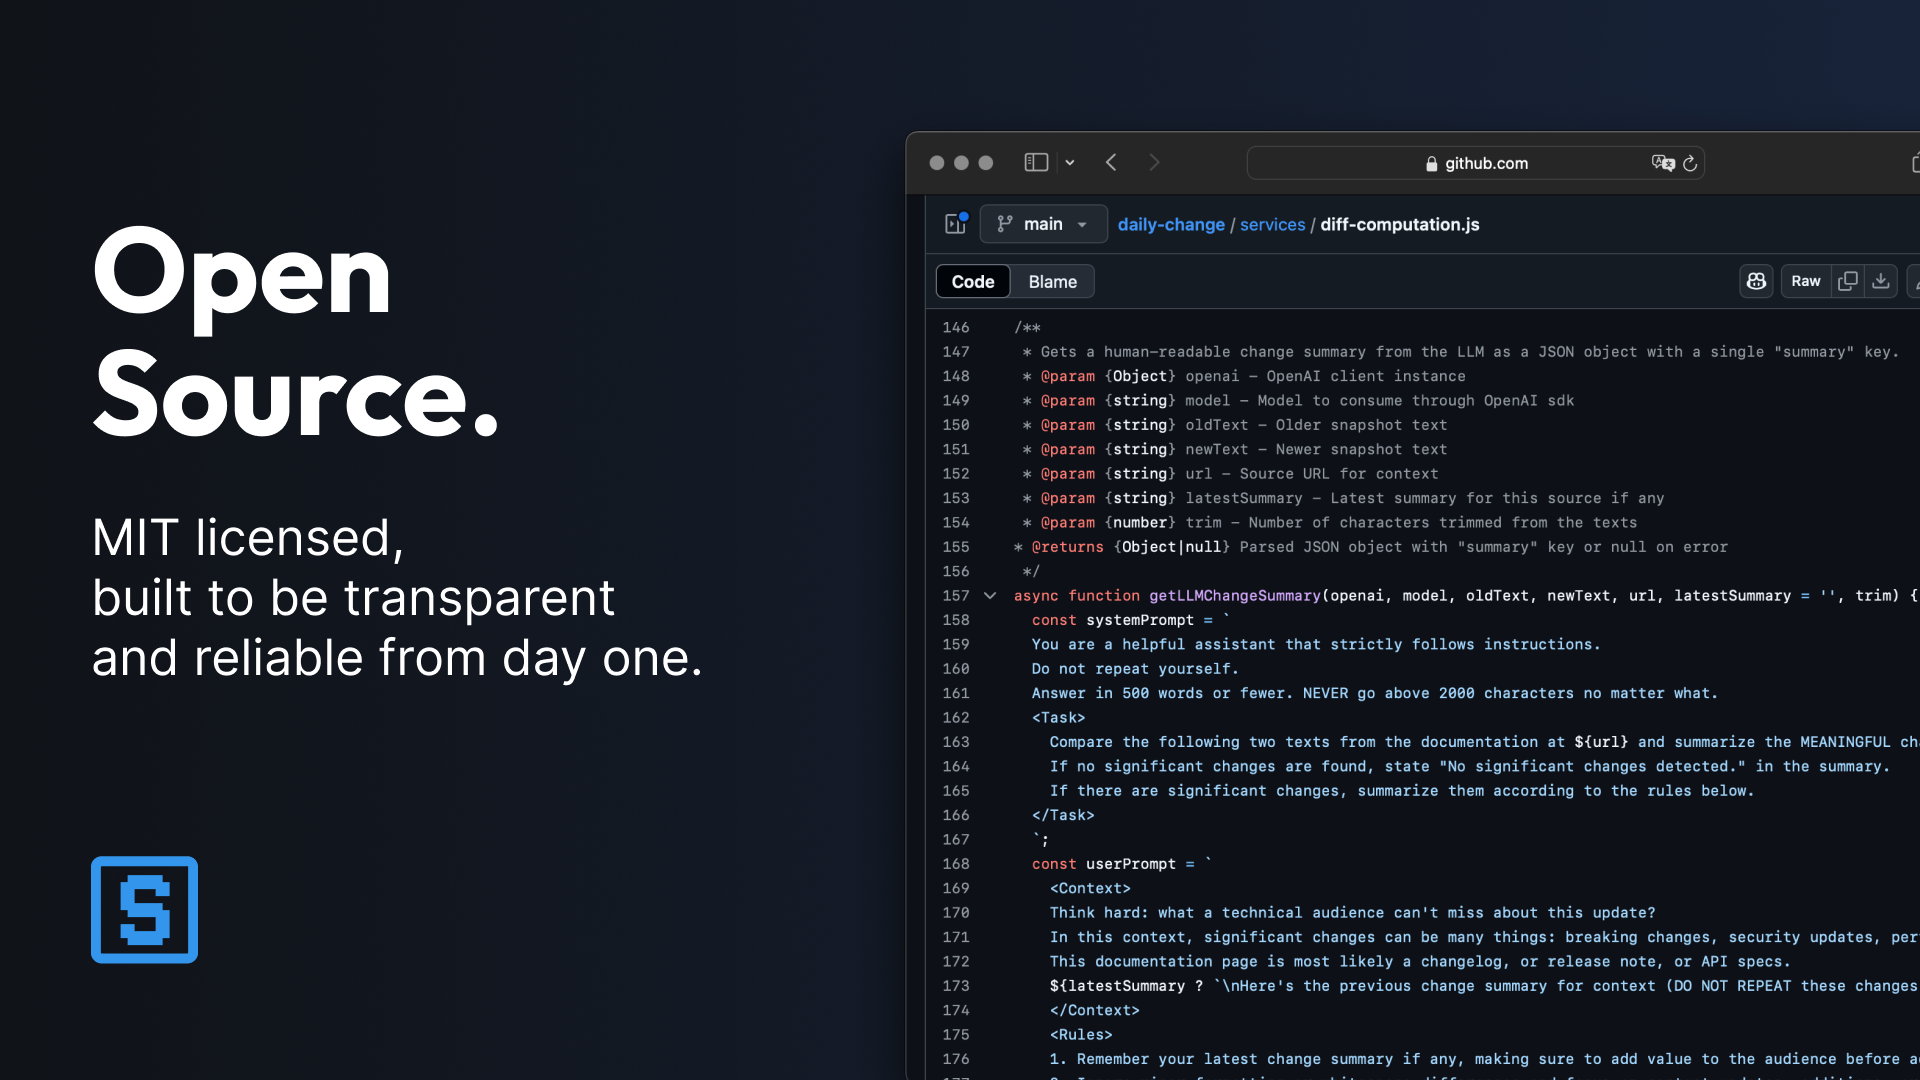Switch to the Blame view tab

coord(1052,282)
